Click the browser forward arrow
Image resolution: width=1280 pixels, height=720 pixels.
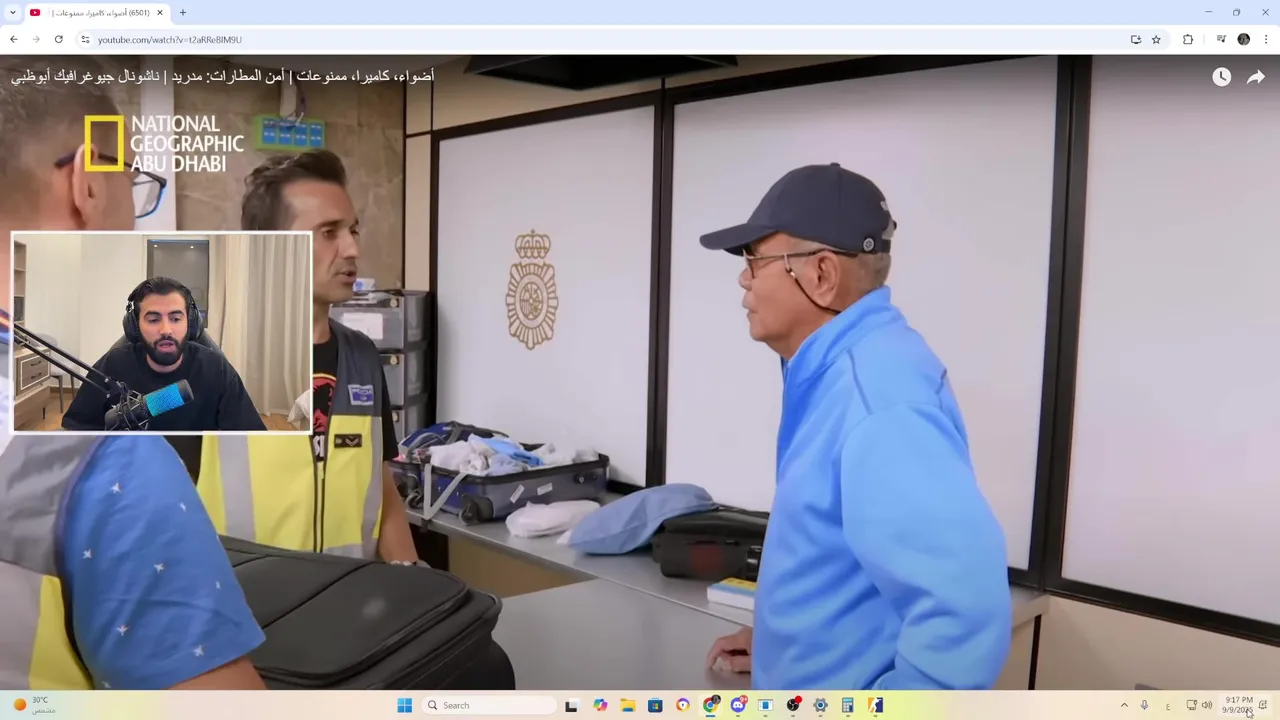[36, 39]
